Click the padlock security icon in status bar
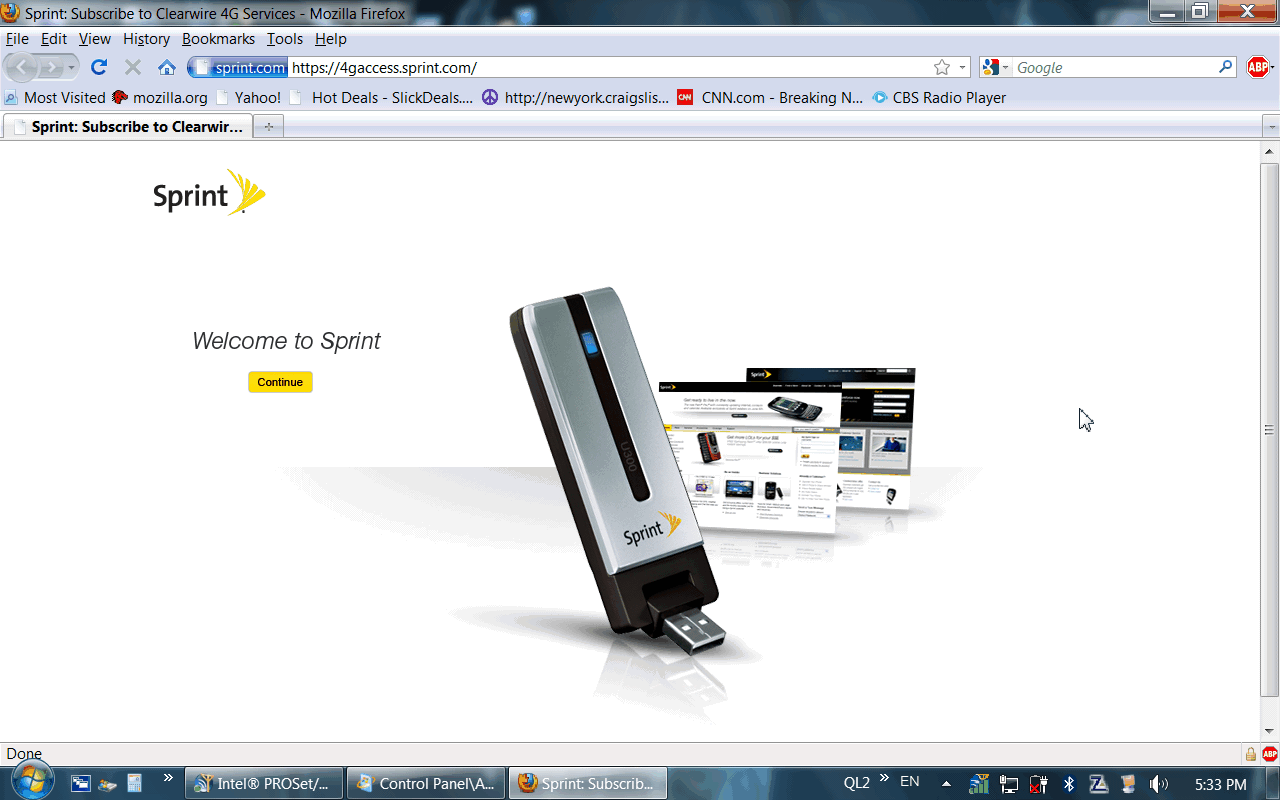The width and height of the screenshot is (1280, 800). point(1250,754)
